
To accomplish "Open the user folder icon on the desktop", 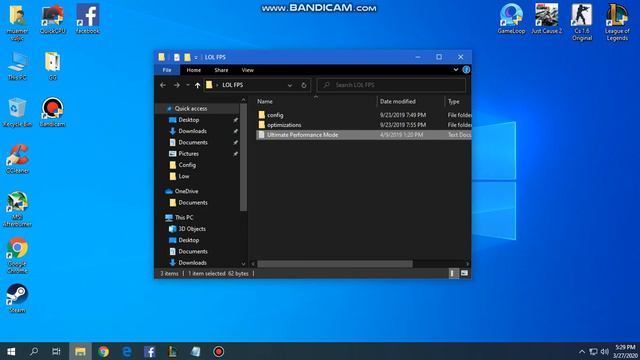I will pos(17,22).
